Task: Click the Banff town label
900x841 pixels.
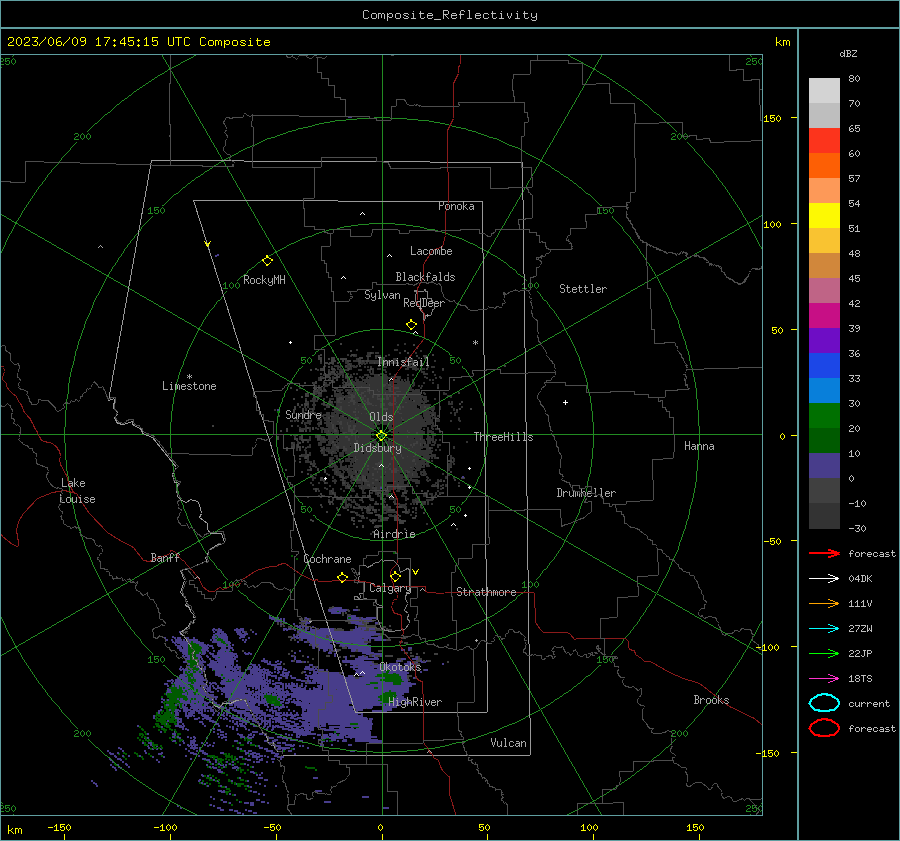Action: pos(165,557)
